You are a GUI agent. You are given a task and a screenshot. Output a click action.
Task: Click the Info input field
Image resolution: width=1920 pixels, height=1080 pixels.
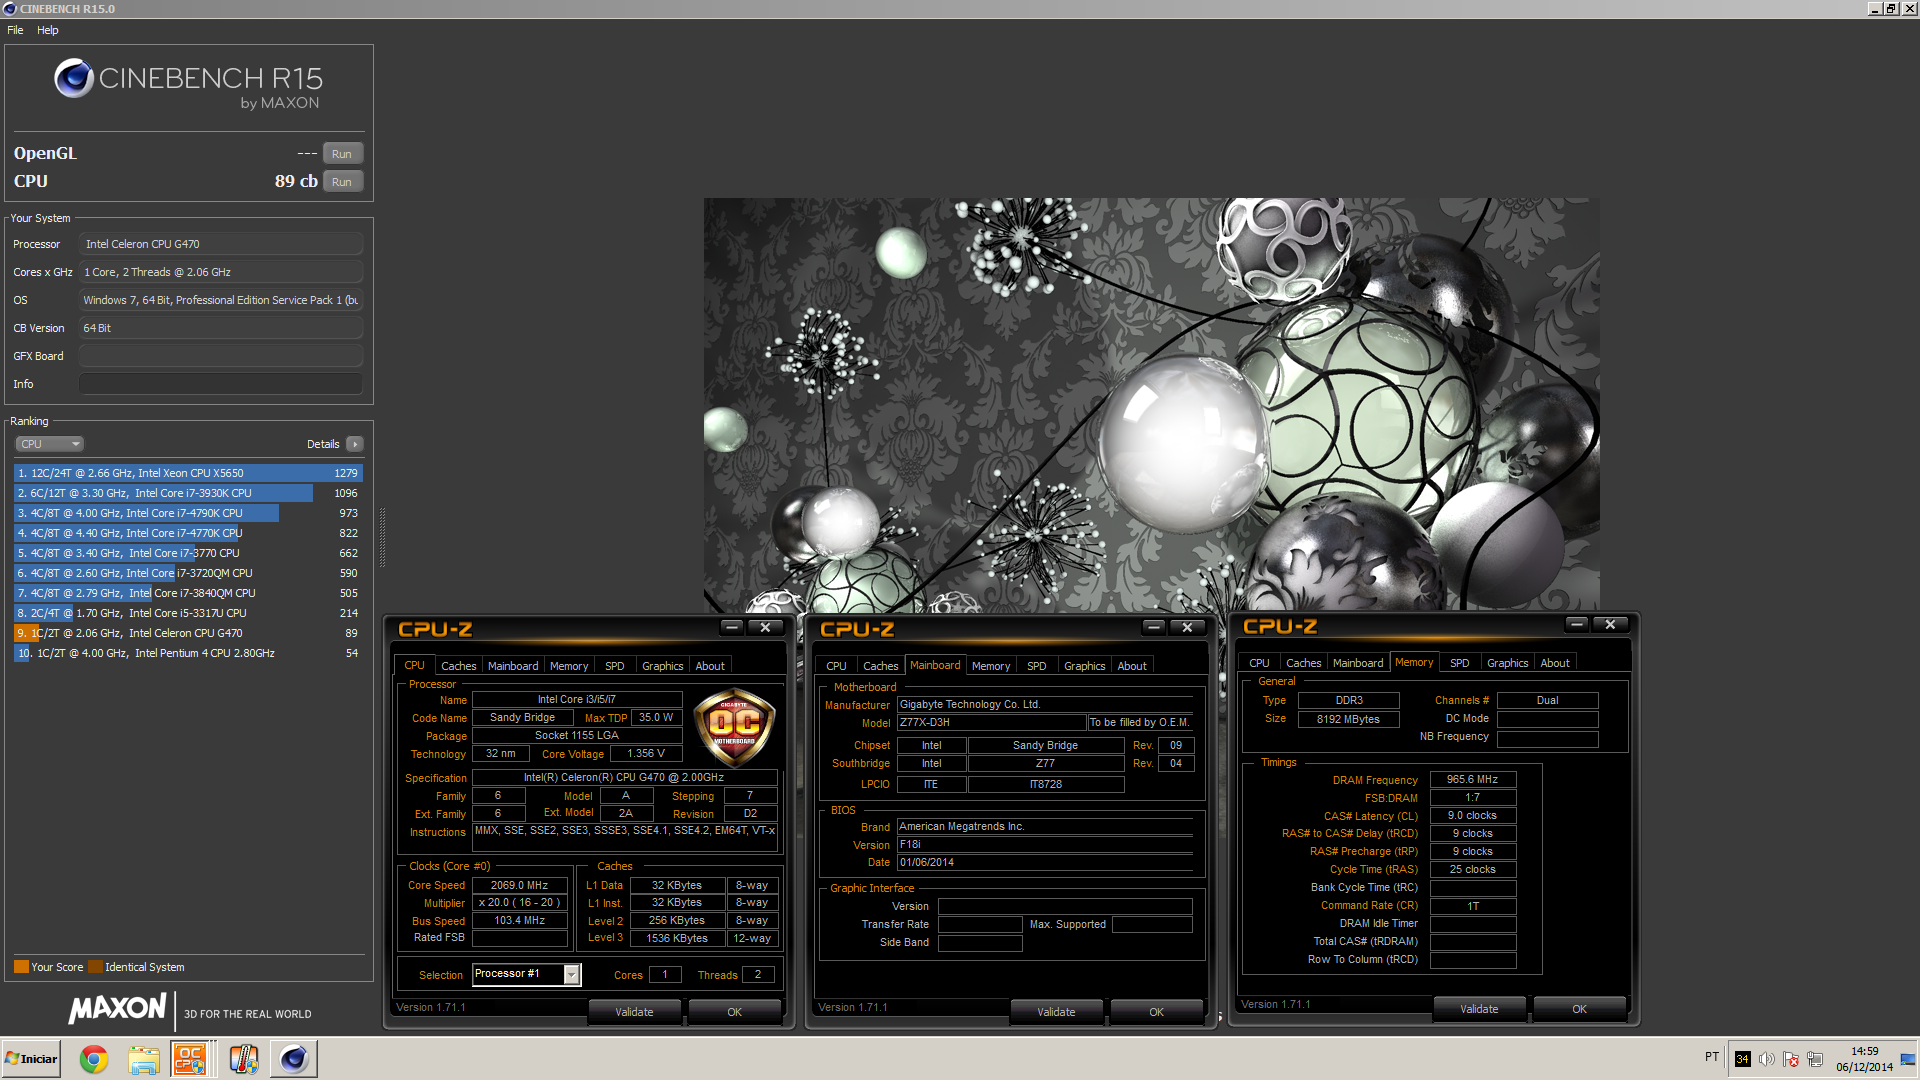click(221, 384)
